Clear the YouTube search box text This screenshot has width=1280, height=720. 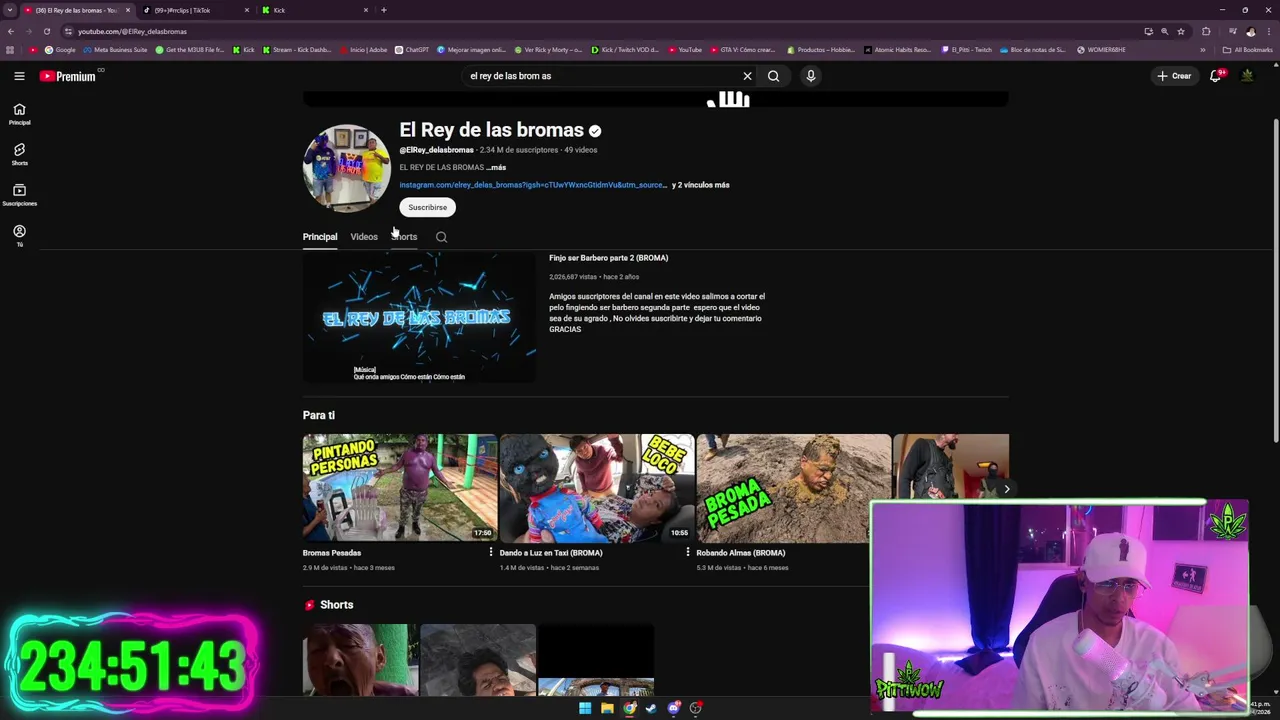pos(747,76)
